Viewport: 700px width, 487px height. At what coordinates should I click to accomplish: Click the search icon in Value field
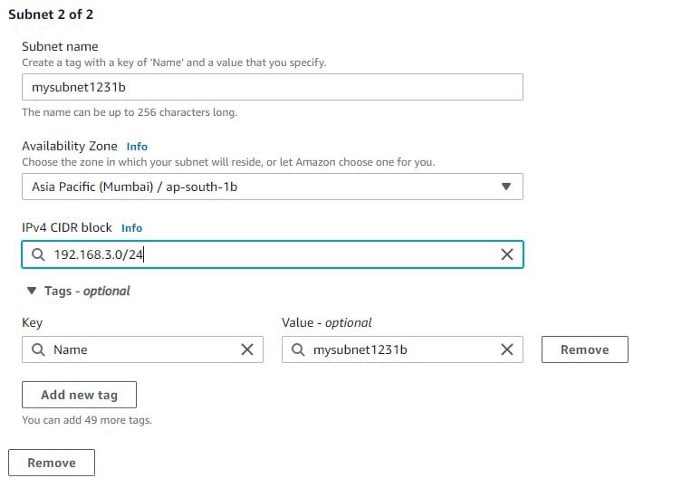tap(298, 350)
